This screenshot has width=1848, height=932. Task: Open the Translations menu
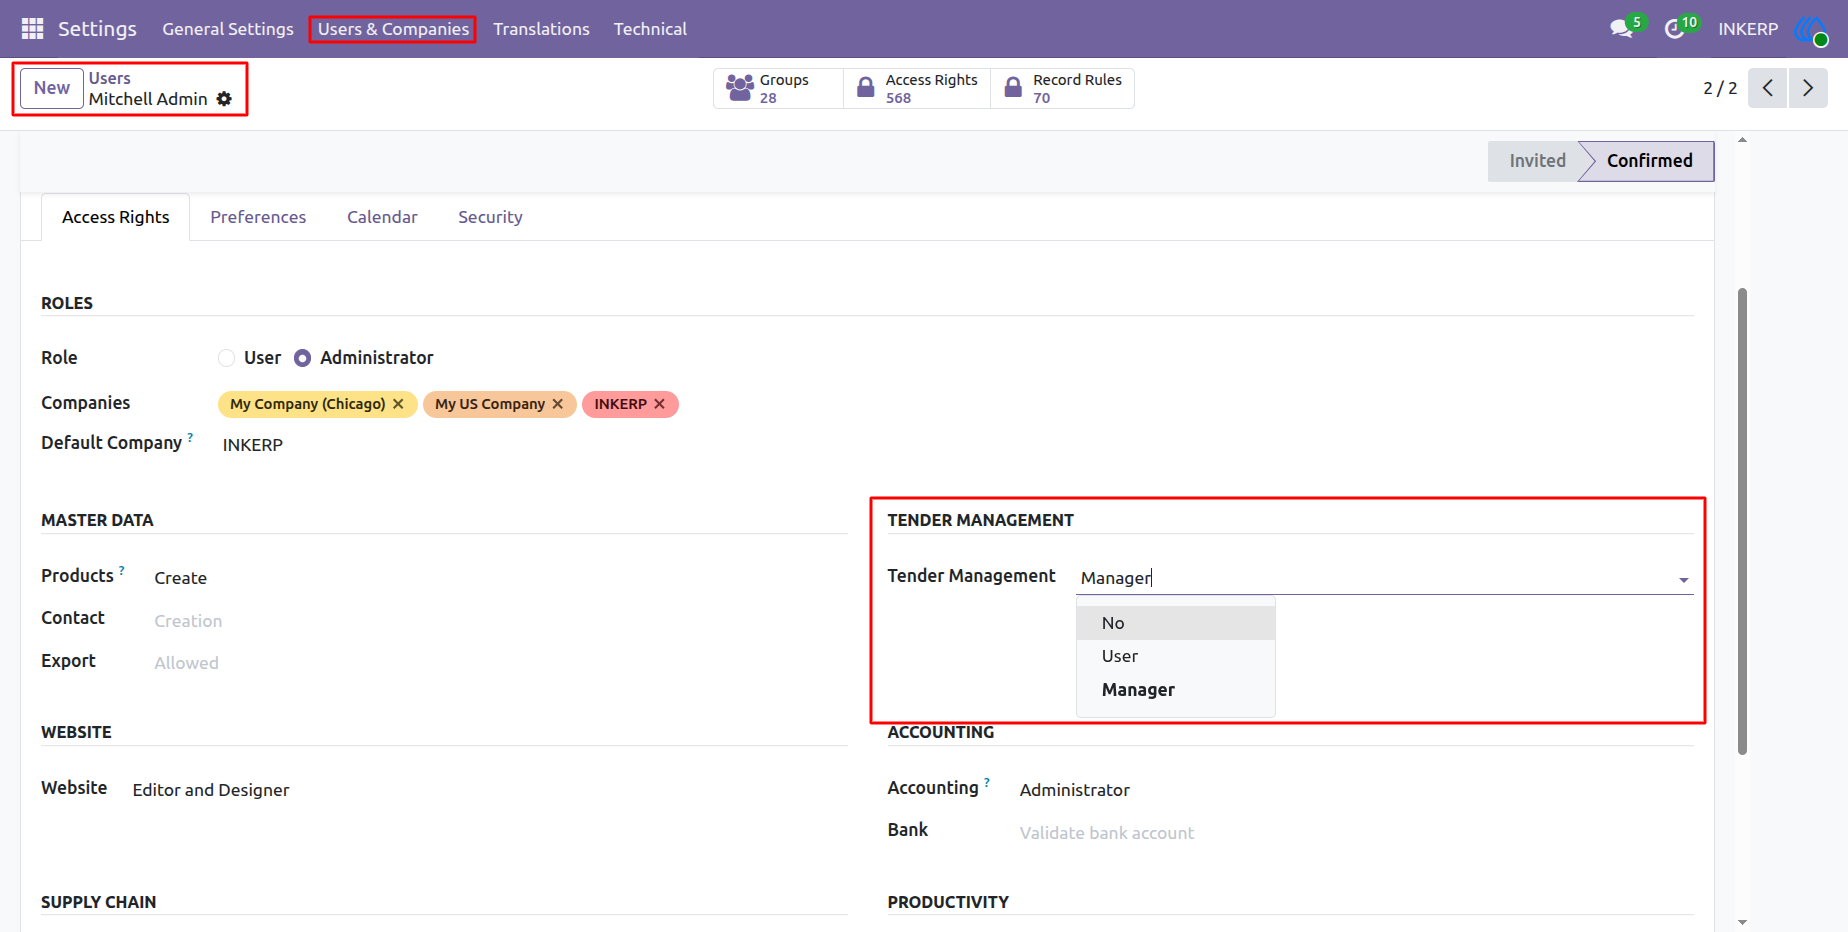(x=541, y=29)
